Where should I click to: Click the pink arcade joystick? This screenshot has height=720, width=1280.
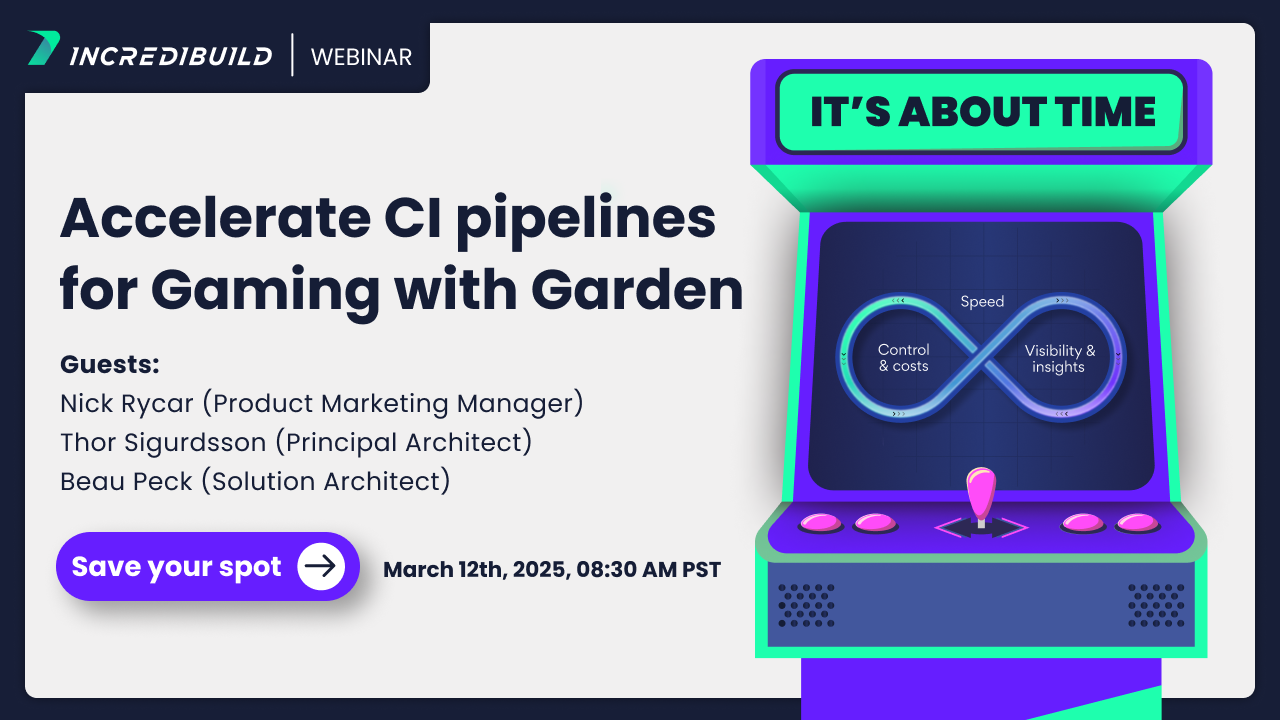(981, 495)
